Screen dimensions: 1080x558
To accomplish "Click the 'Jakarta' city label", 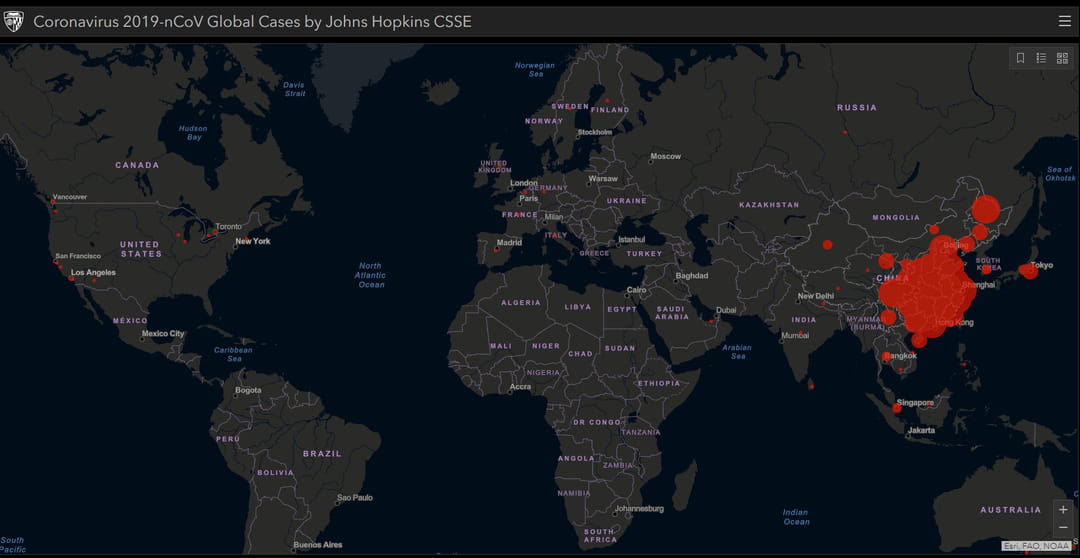I will click(x=922, y=430).
